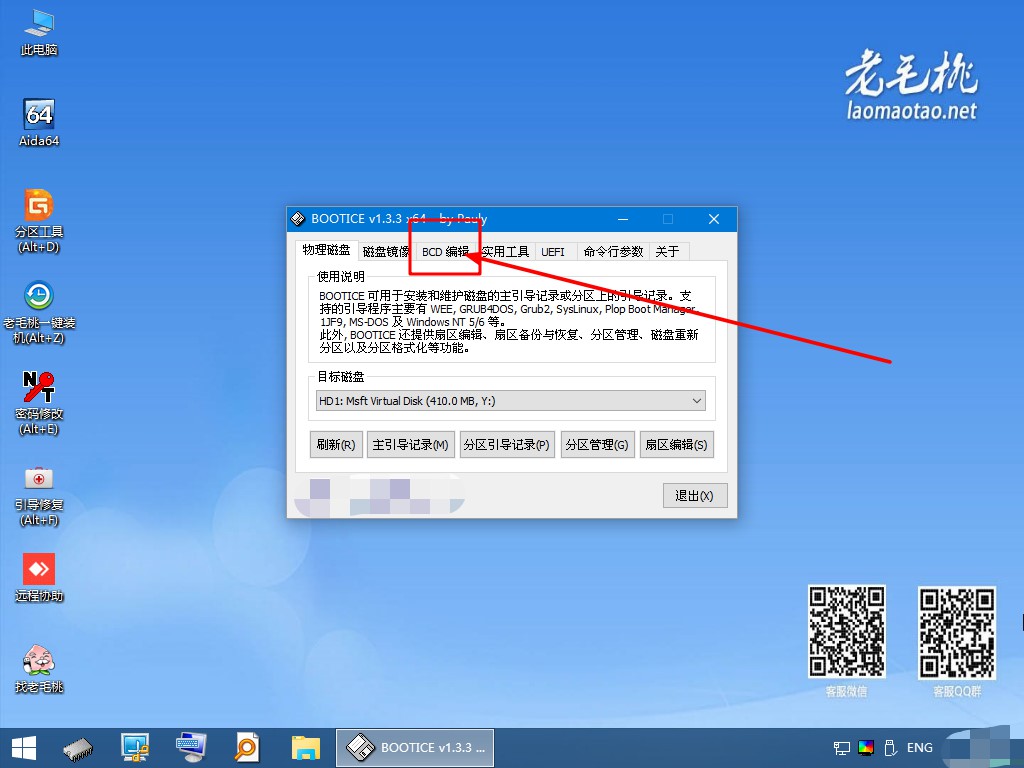Start 引导修复 (Alt+F) boot repair

pos(37,478)
